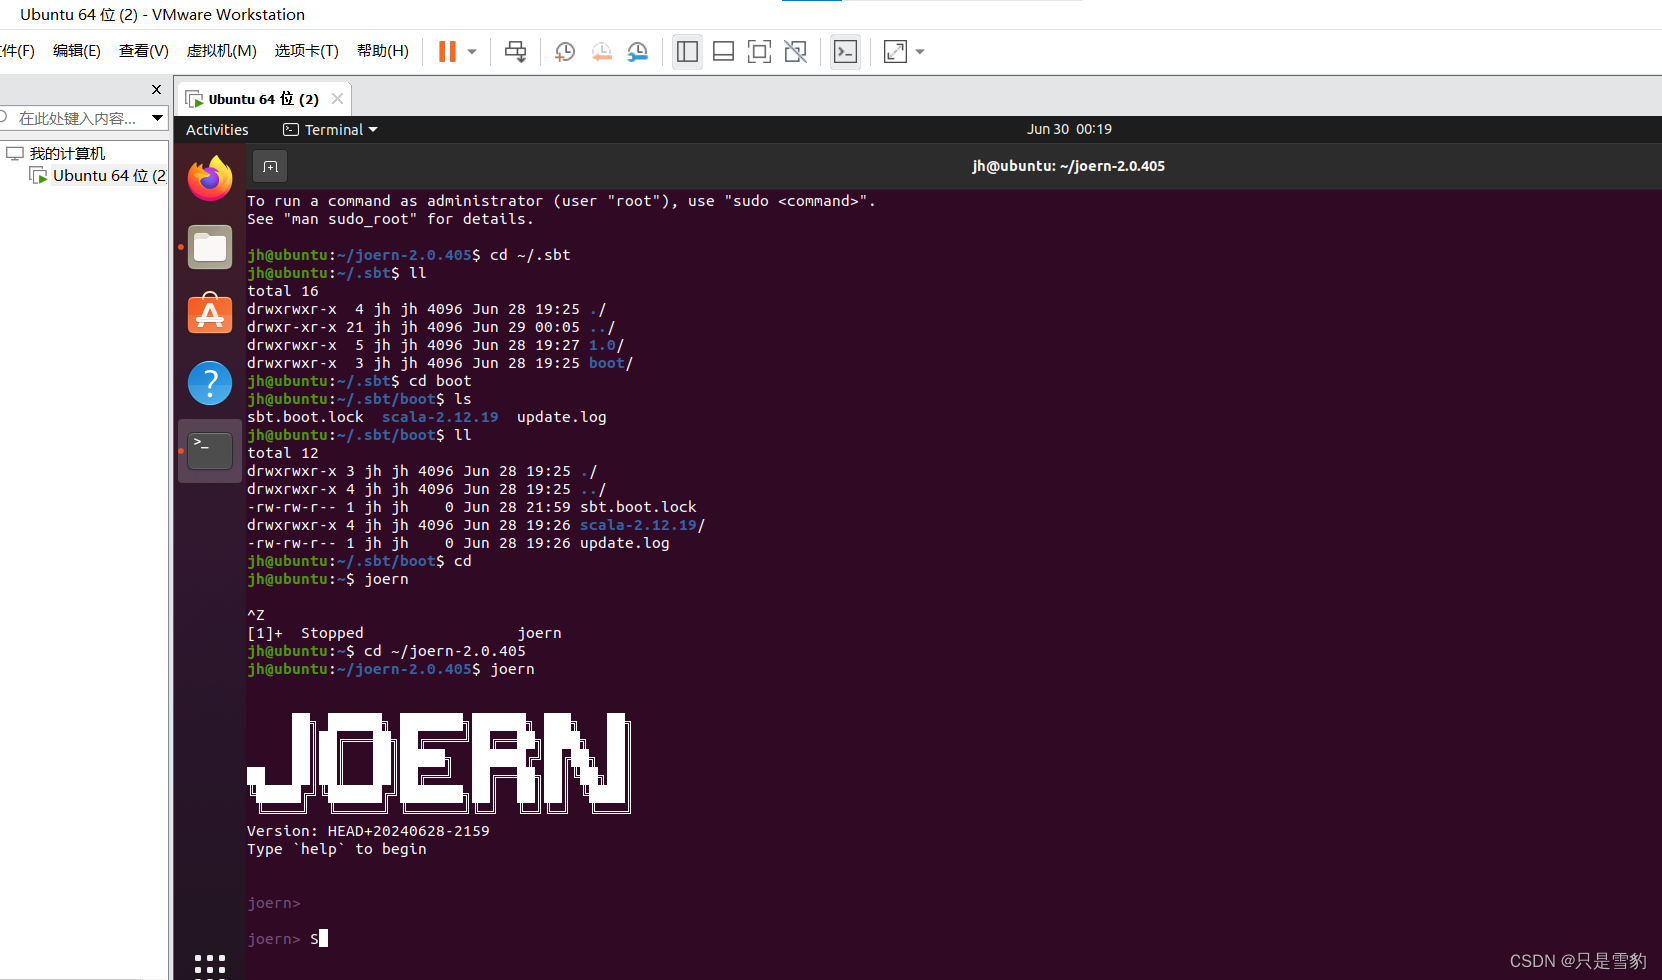Screen dimensions: 1662x980
Task: Open the 帮助(H) menu
Action: (x=382, y=51)
